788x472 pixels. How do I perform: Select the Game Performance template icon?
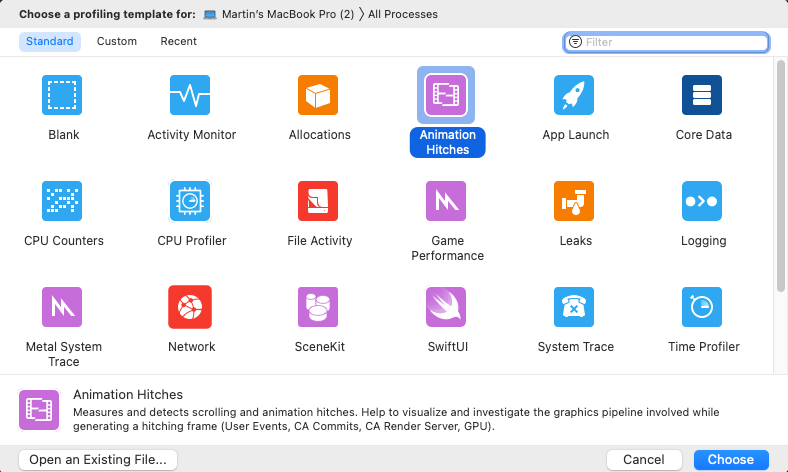[446, 202]
